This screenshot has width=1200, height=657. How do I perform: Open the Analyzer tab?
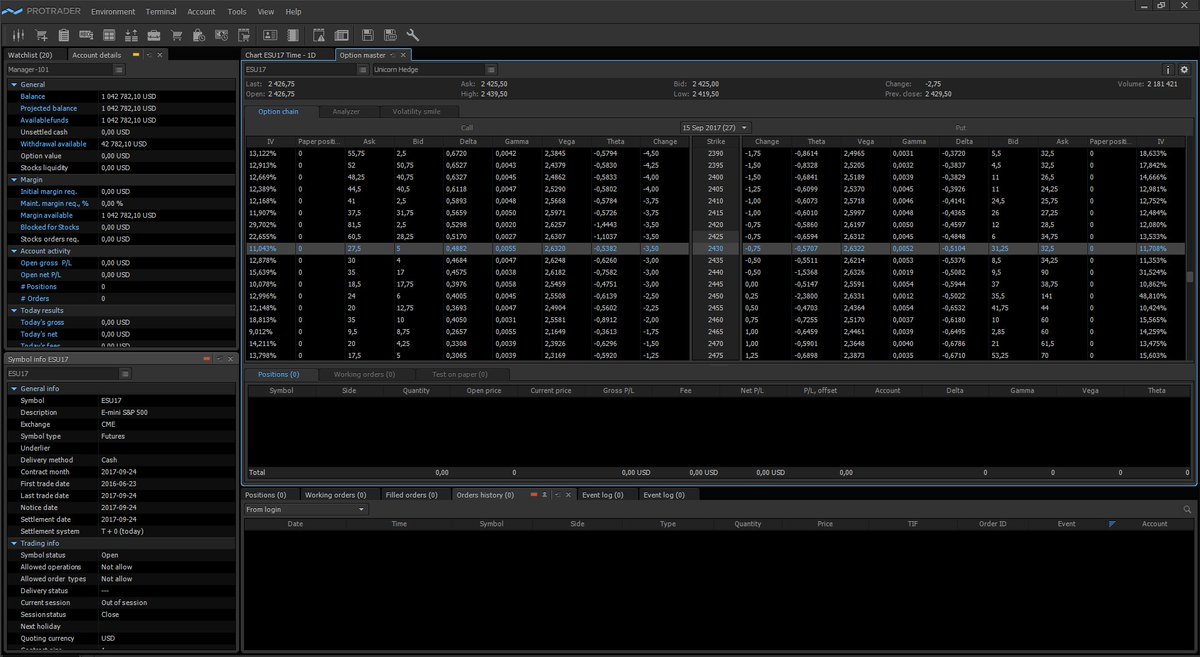coord(346,111)
